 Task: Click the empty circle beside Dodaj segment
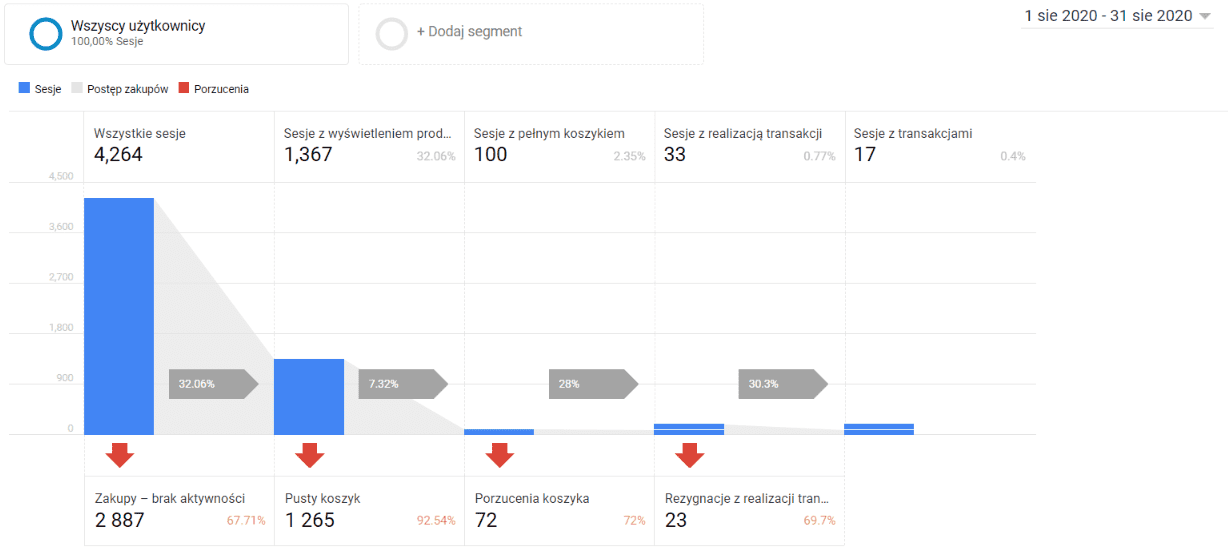(x=392, y=33)
